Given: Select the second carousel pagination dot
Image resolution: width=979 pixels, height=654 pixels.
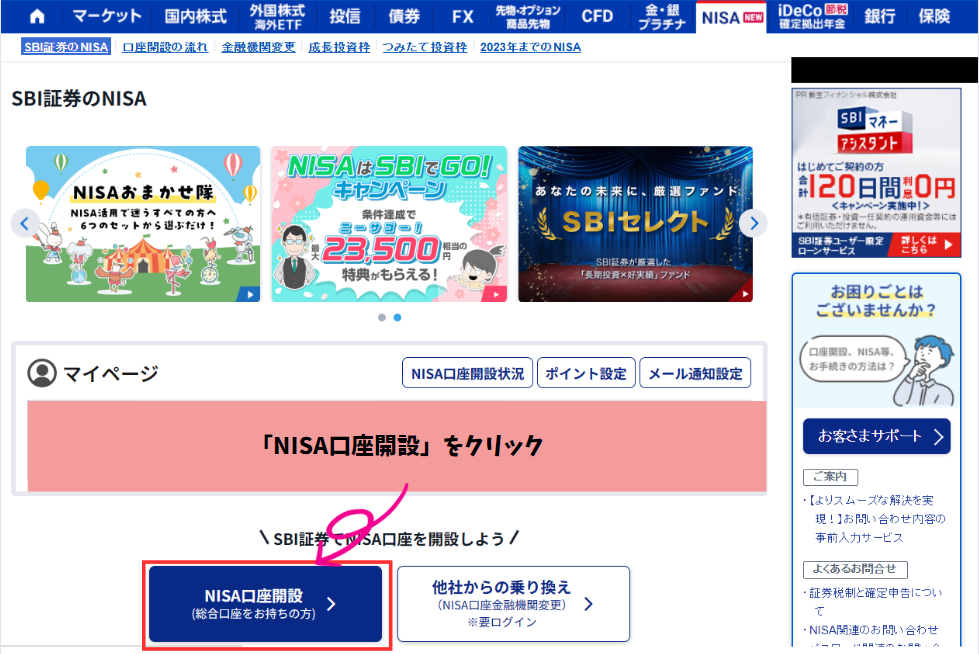Looking at the screenshot, I should (397, 317).
